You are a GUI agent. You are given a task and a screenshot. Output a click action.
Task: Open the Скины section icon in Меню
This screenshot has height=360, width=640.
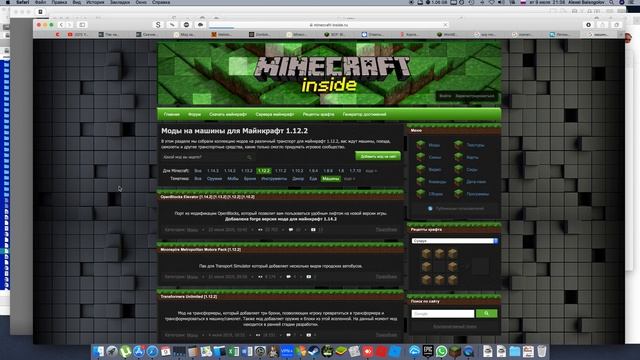pos(421,157)
